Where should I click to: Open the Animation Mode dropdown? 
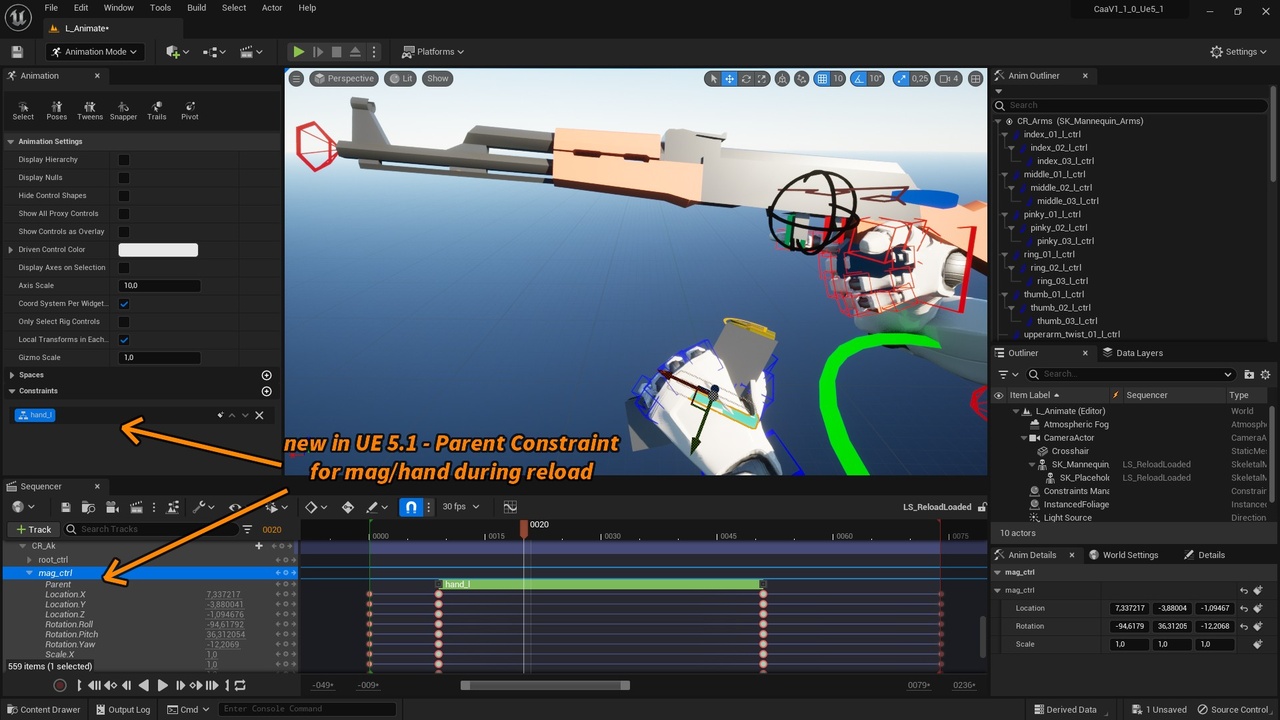click(95, 52)
